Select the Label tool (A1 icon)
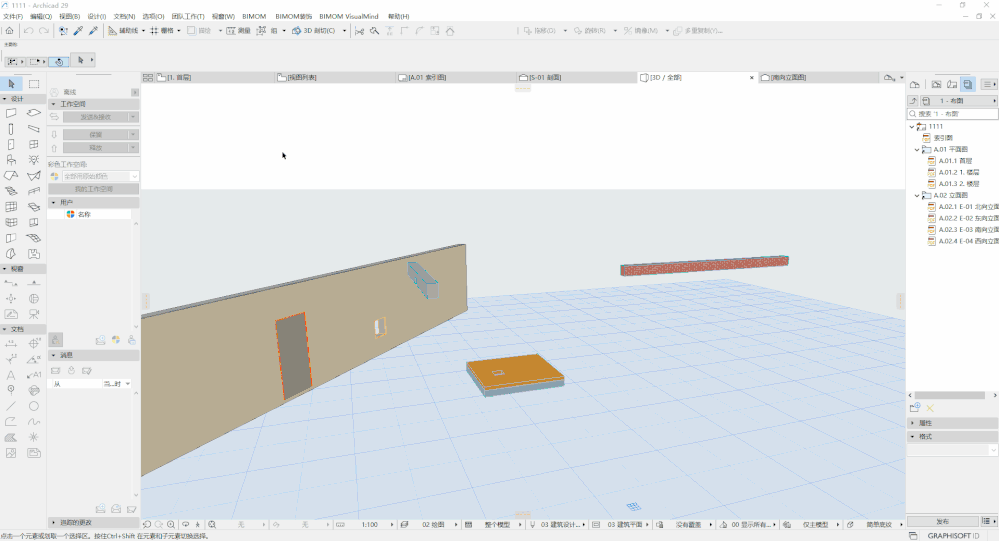 coord(34,375)
